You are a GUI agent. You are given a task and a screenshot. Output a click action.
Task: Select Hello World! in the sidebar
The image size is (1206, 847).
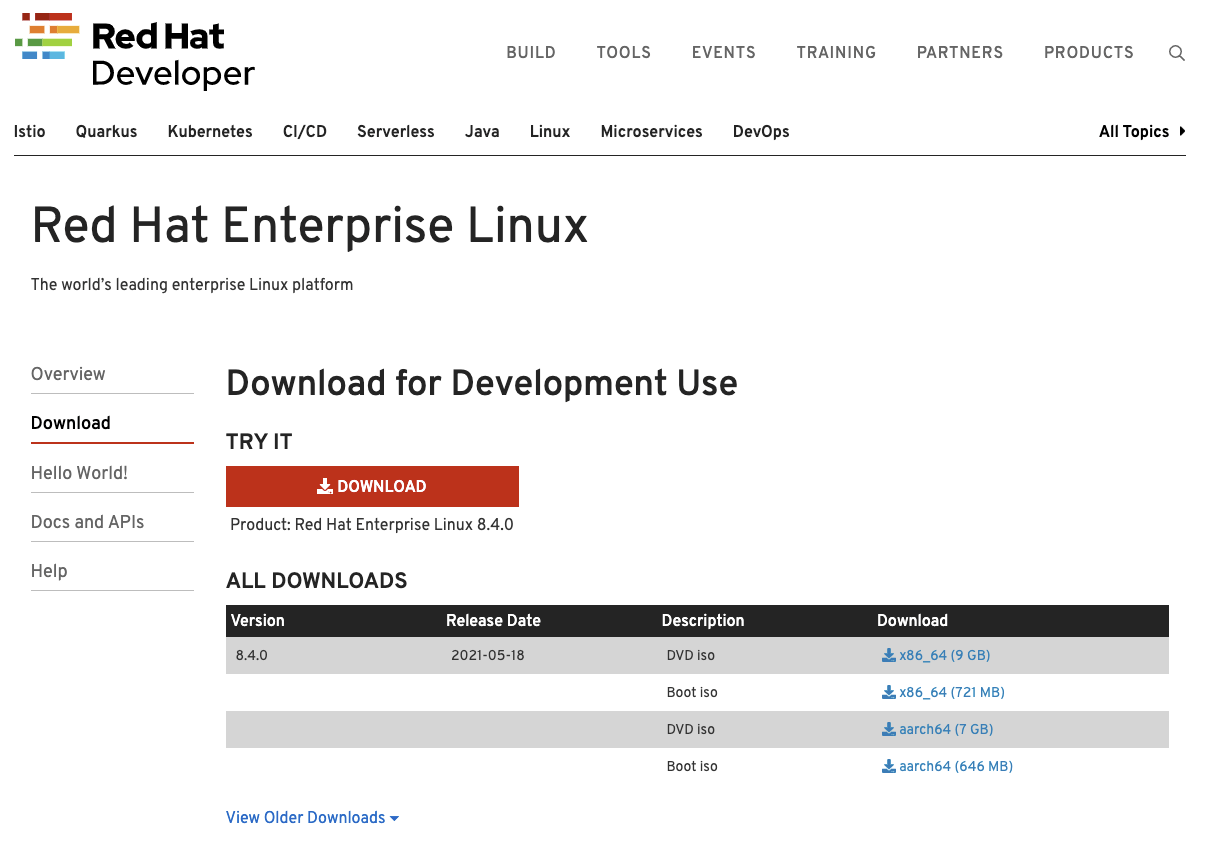click(x=79, y=473)
